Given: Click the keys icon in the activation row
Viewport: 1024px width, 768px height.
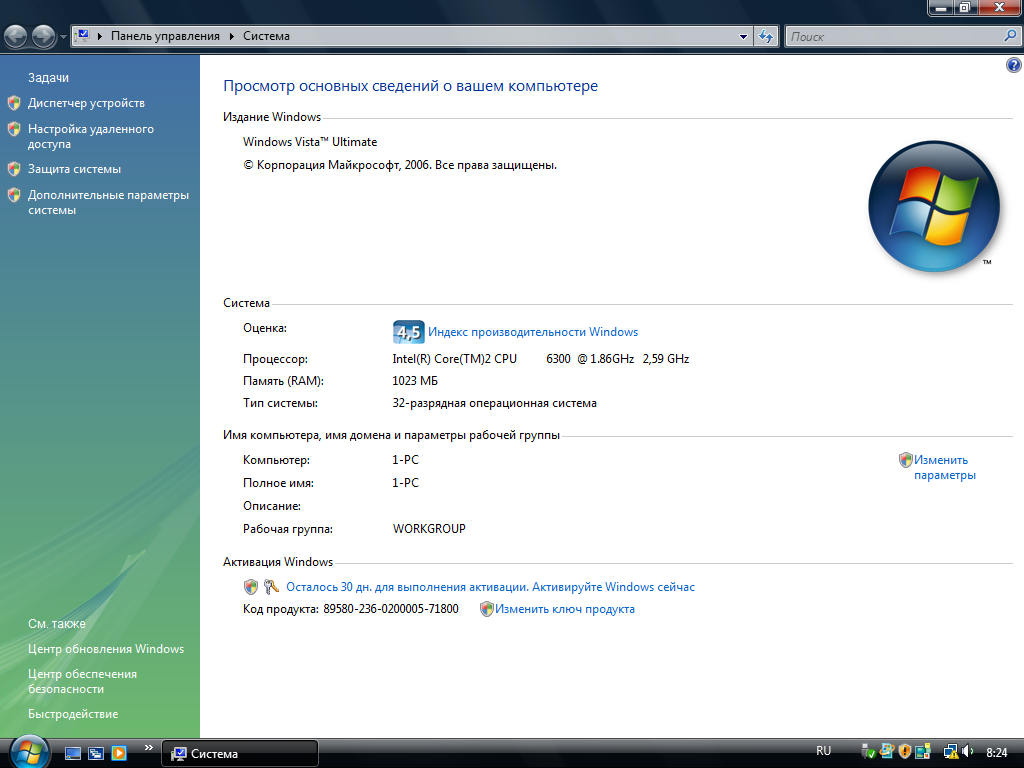Looking at the screenshot, I should [x=271, y=587].
